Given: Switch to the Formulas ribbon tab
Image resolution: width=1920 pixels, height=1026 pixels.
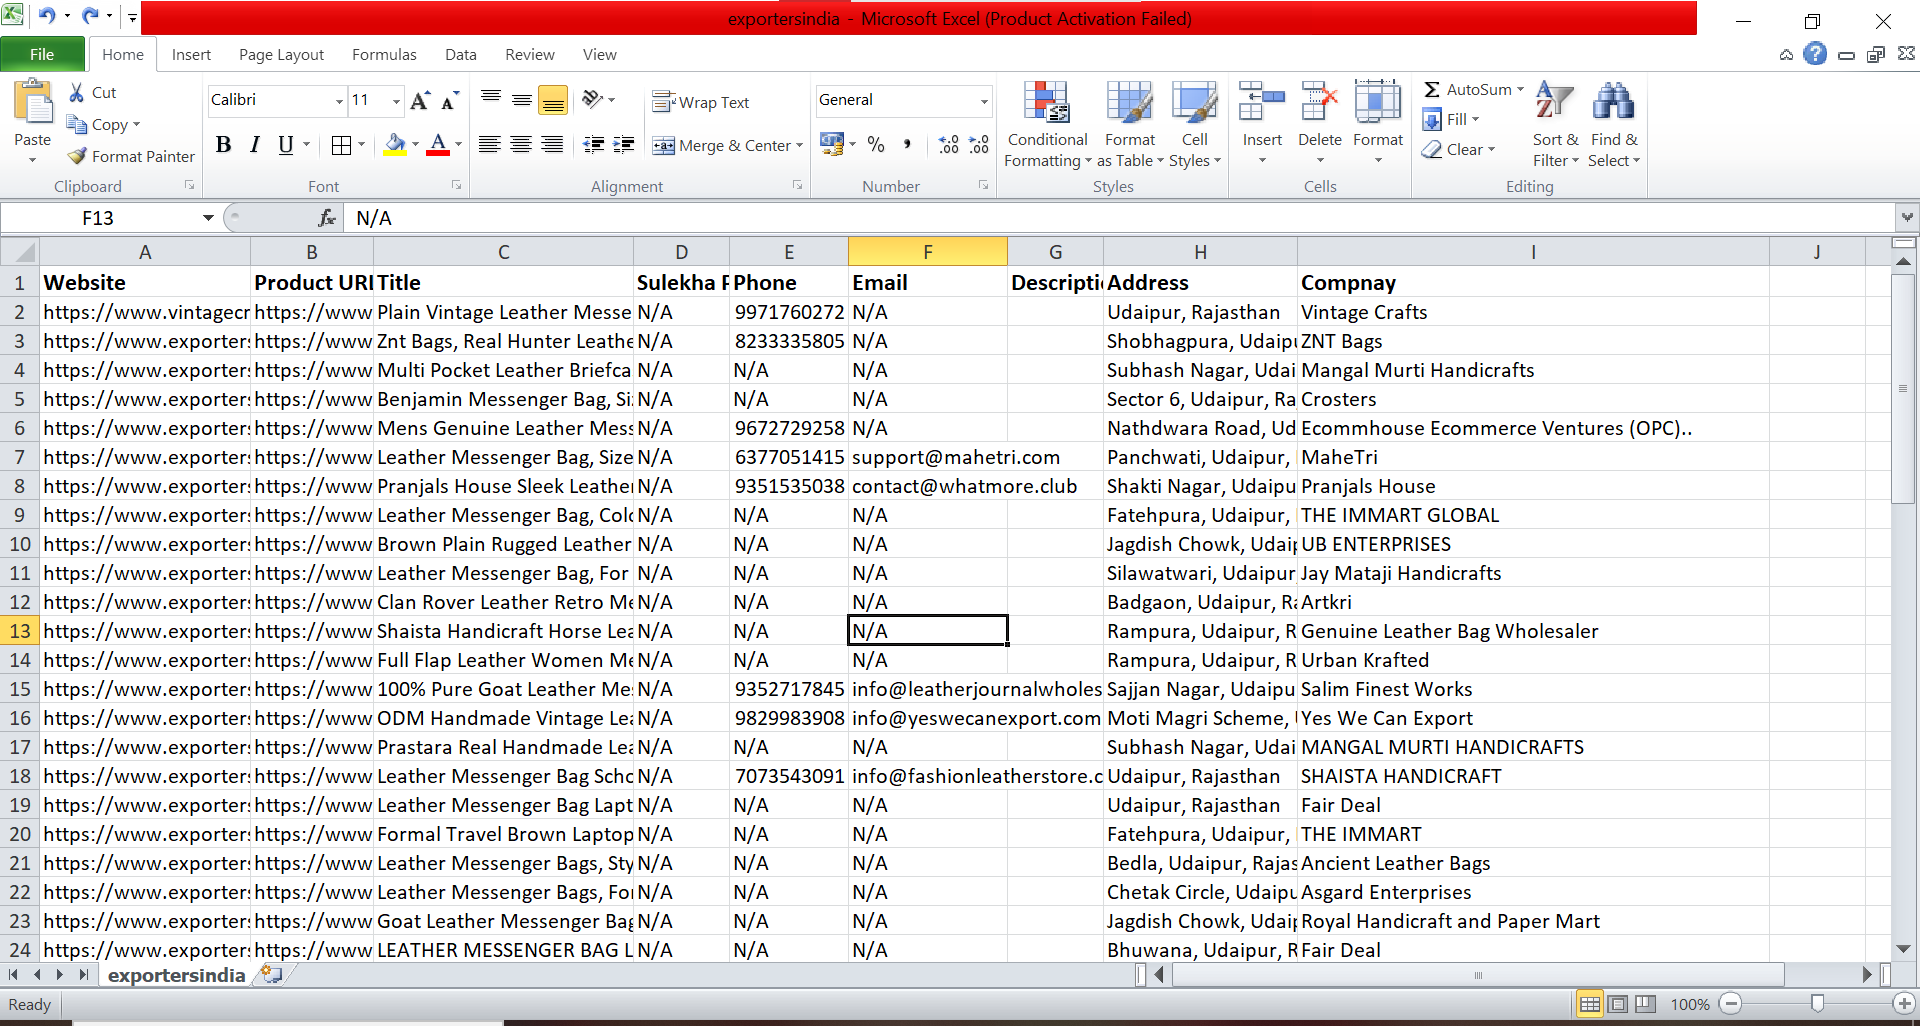Looking at the screenshot, I should pos(384,54).
